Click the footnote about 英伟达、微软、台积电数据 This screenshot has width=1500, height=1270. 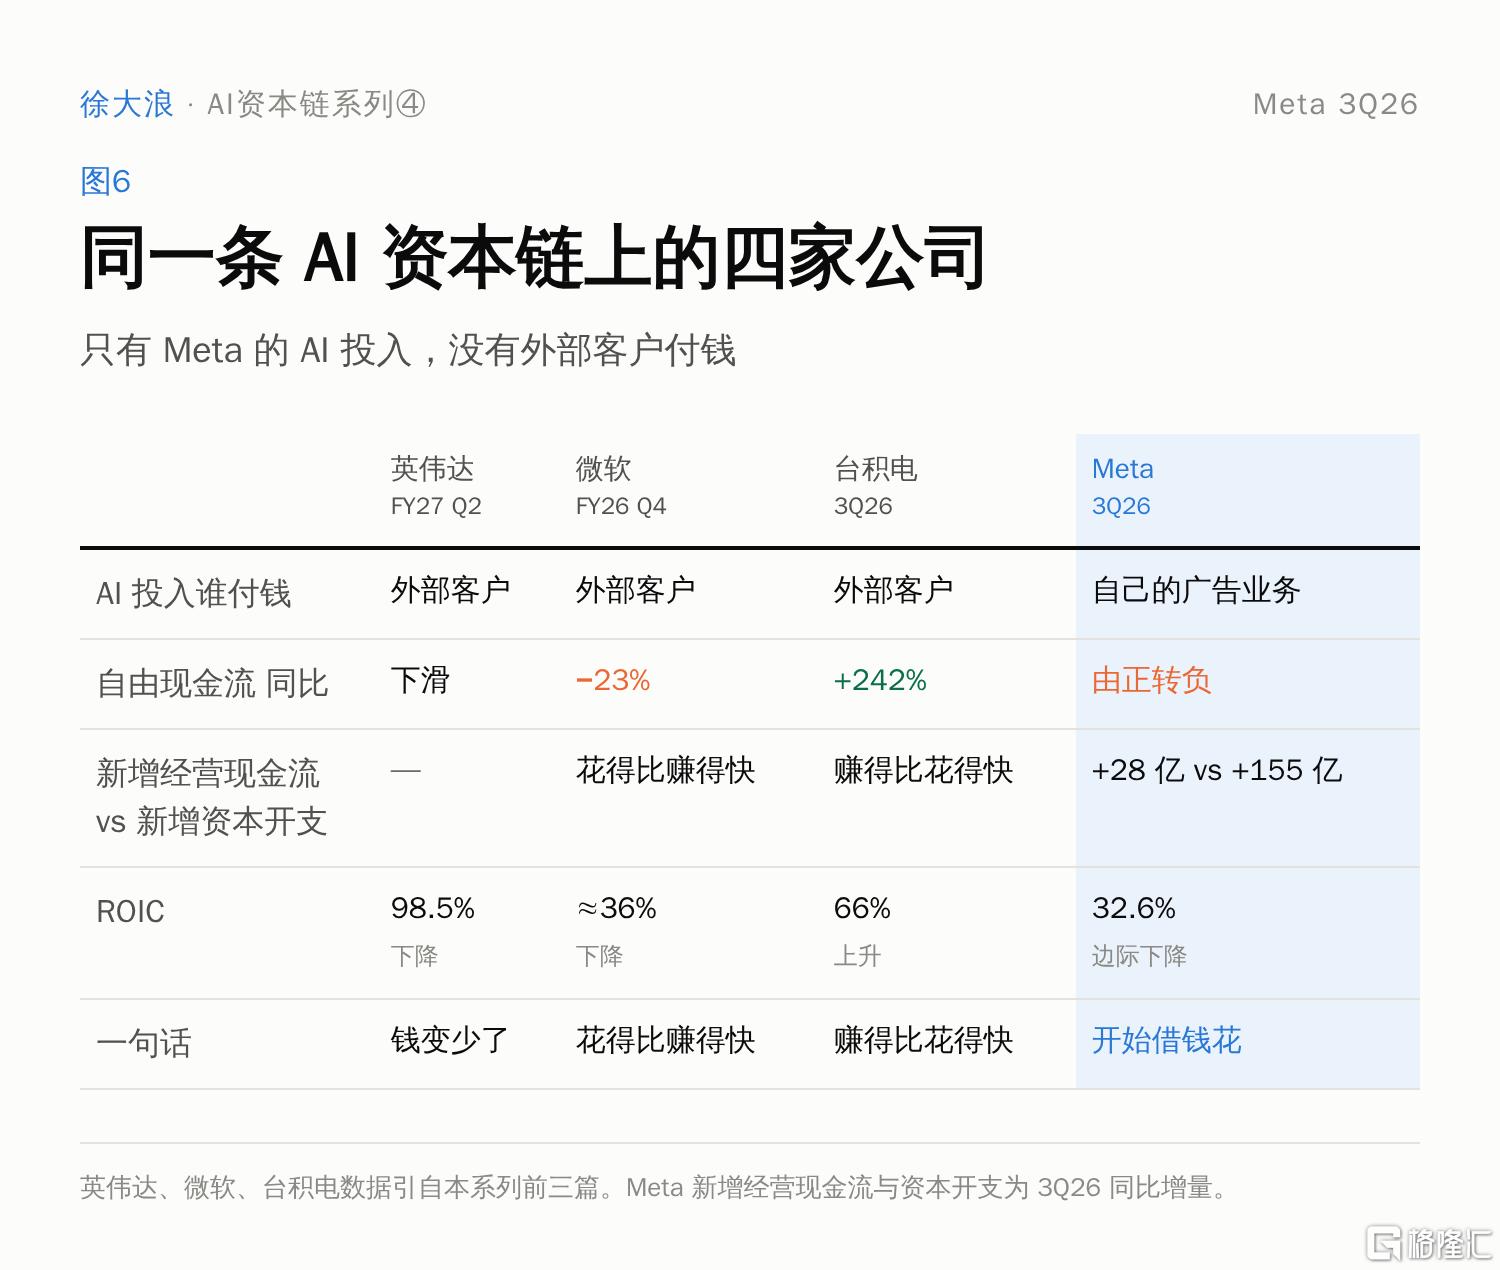pyautogui.click(x=656, y=1187)
